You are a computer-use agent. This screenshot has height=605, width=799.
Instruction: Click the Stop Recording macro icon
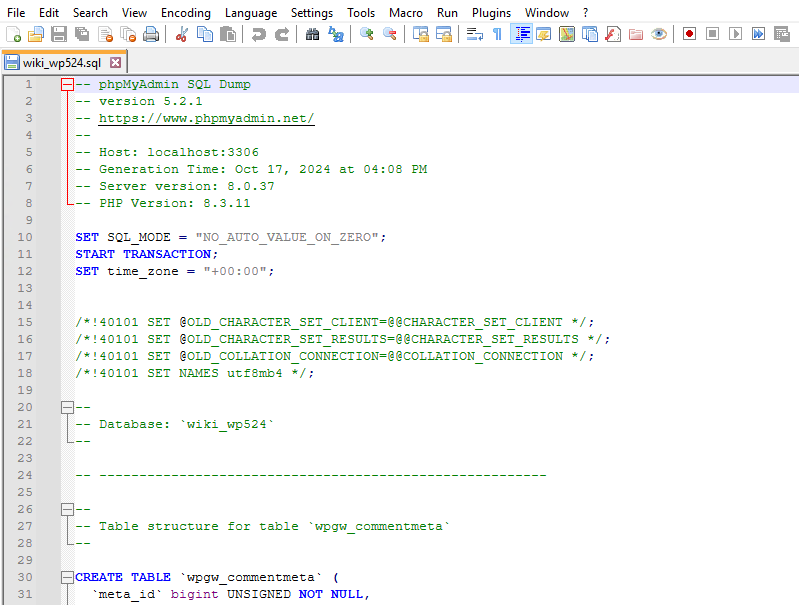tap(712, 34)
